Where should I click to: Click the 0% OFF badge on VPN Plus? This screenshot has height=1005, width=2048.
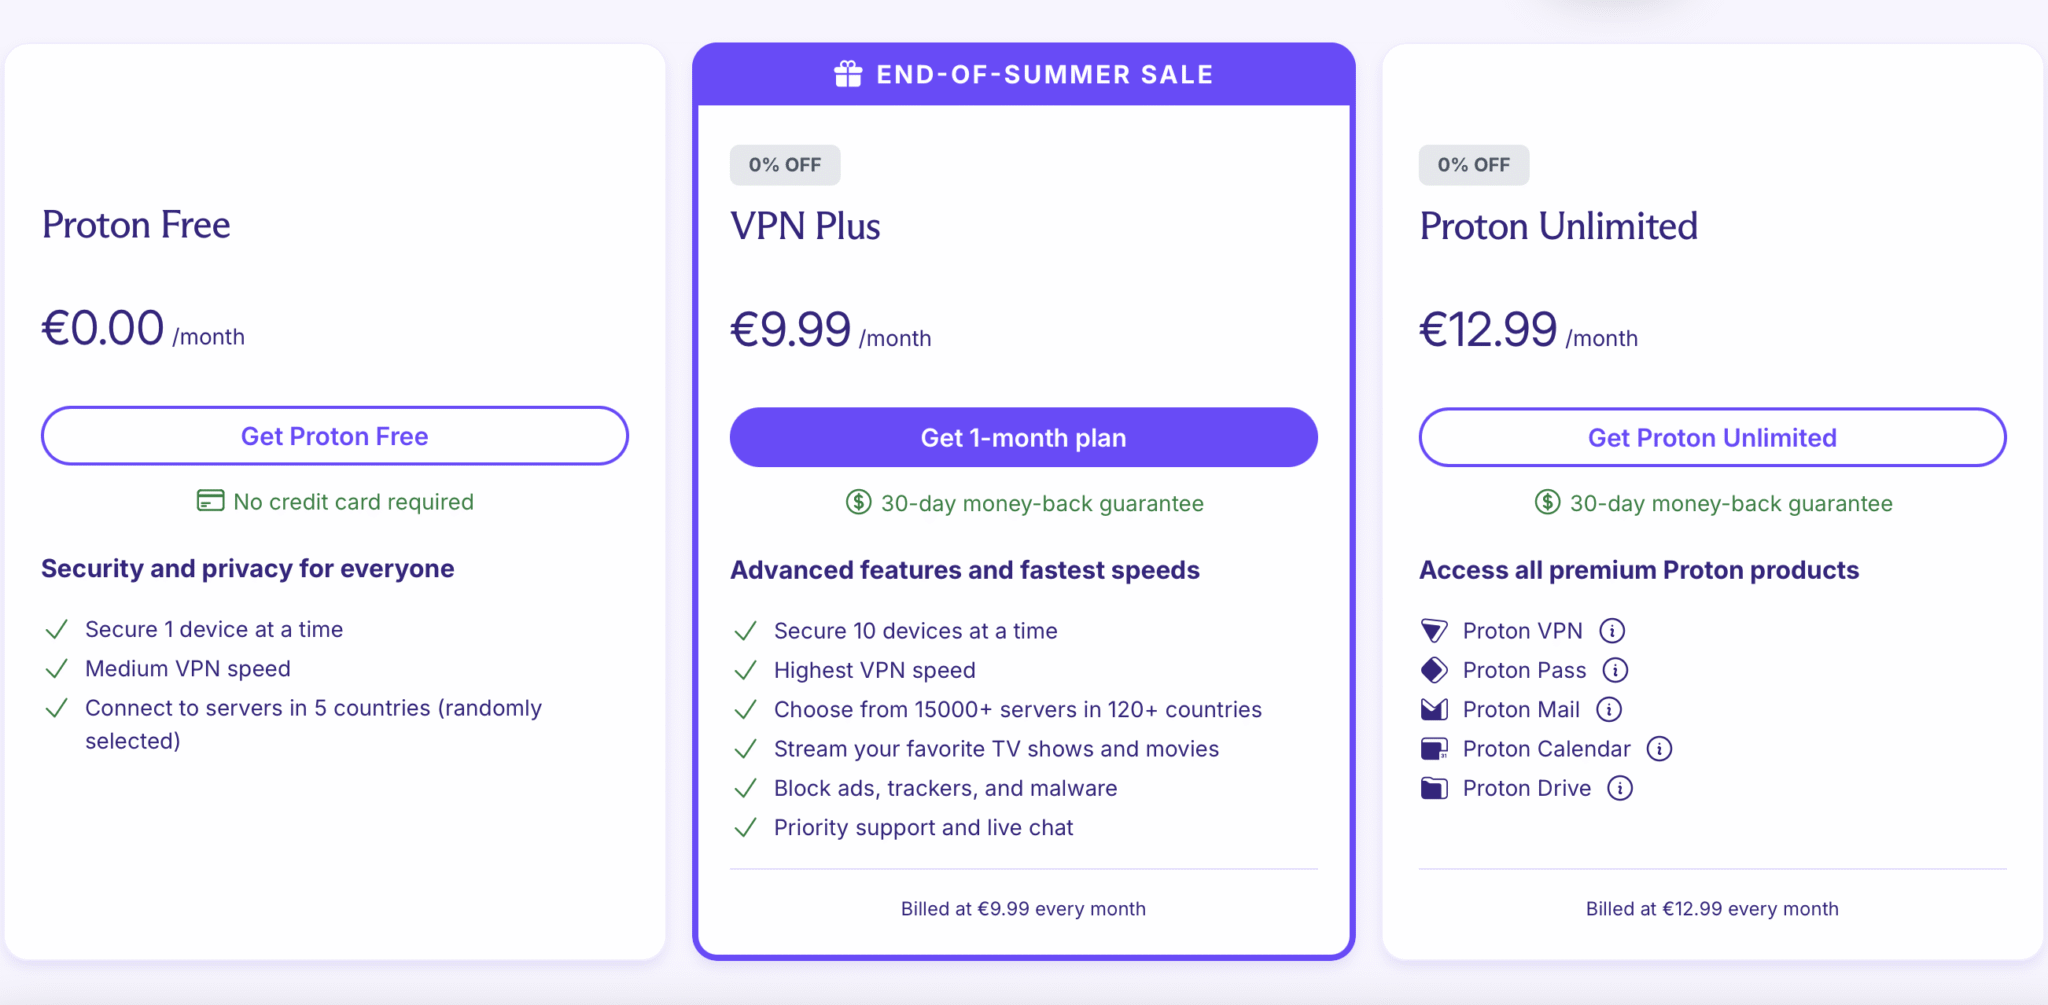pos(785,164)
